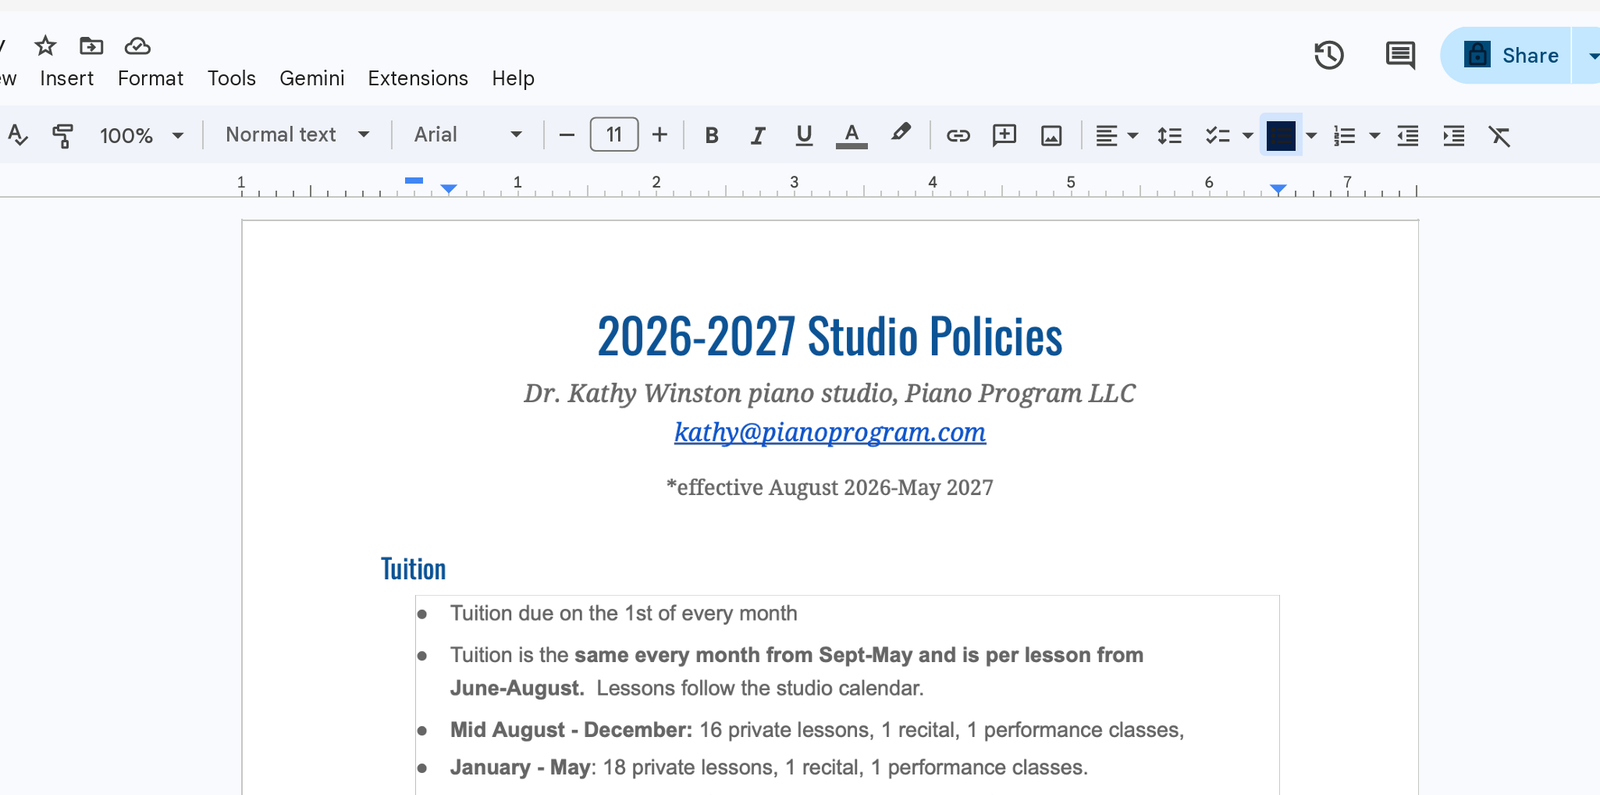The width and height of the screenshot is (1600, 795).
Task: Insert image icon in toolbar
Action: 1051,135
